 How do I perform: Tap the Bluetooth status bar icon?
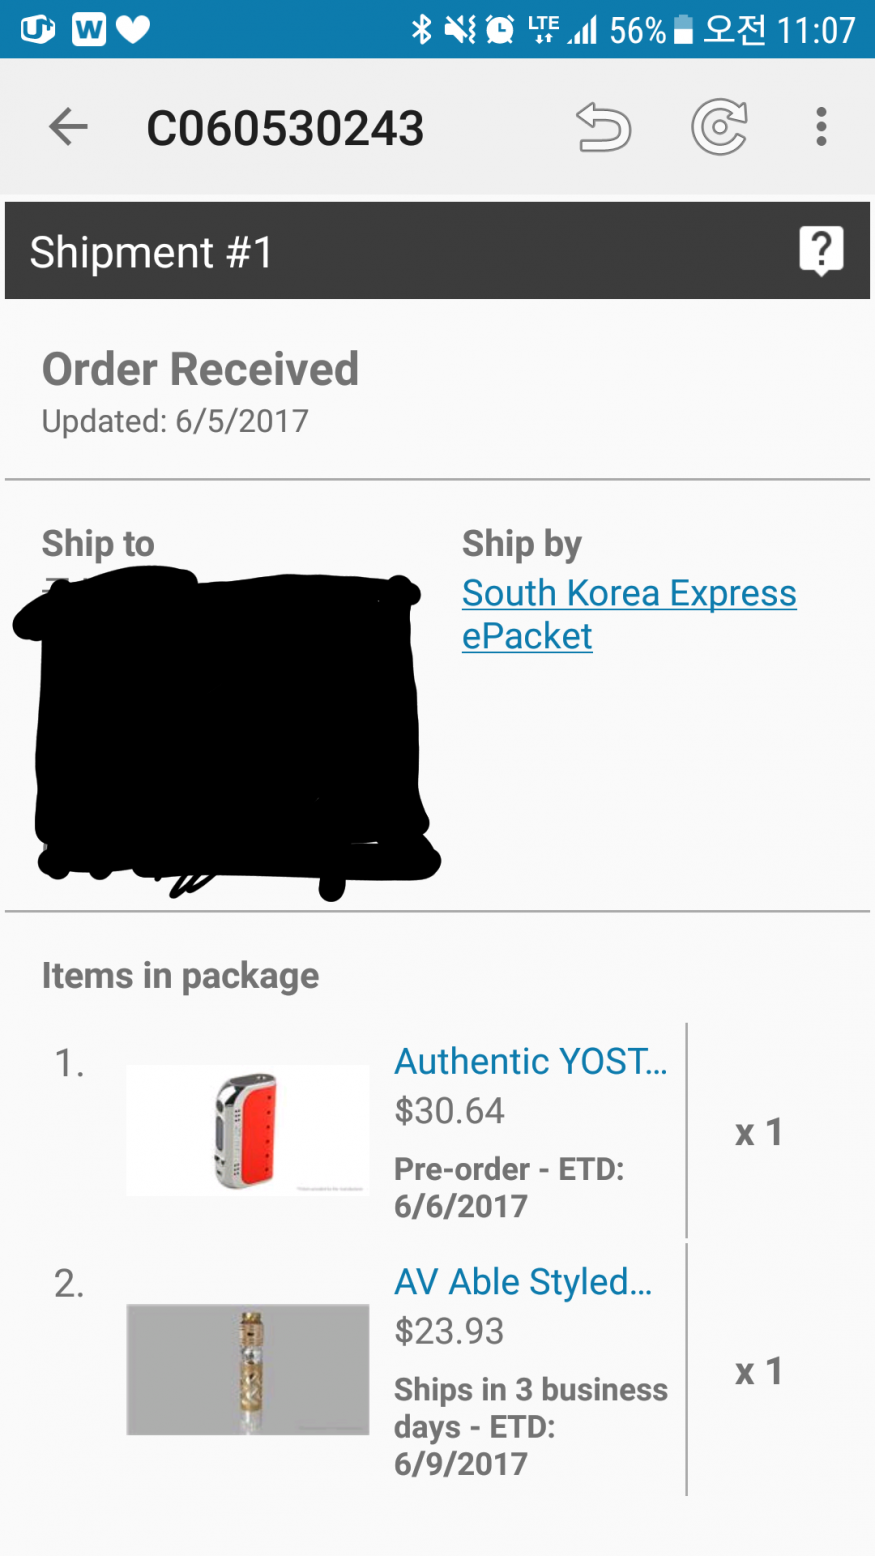[422, 30]
